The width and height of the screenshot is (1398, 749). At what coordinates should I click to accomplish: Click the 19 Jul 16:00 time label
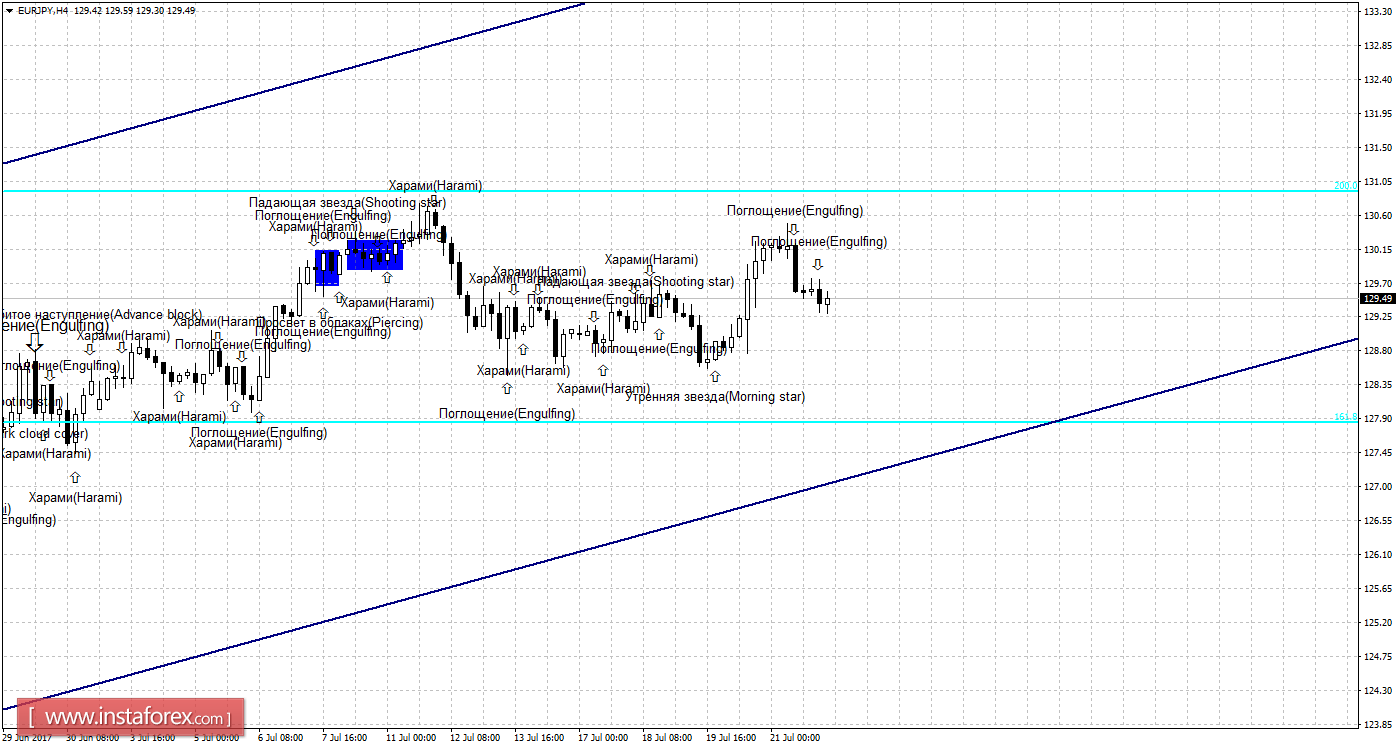pos(731,738)
